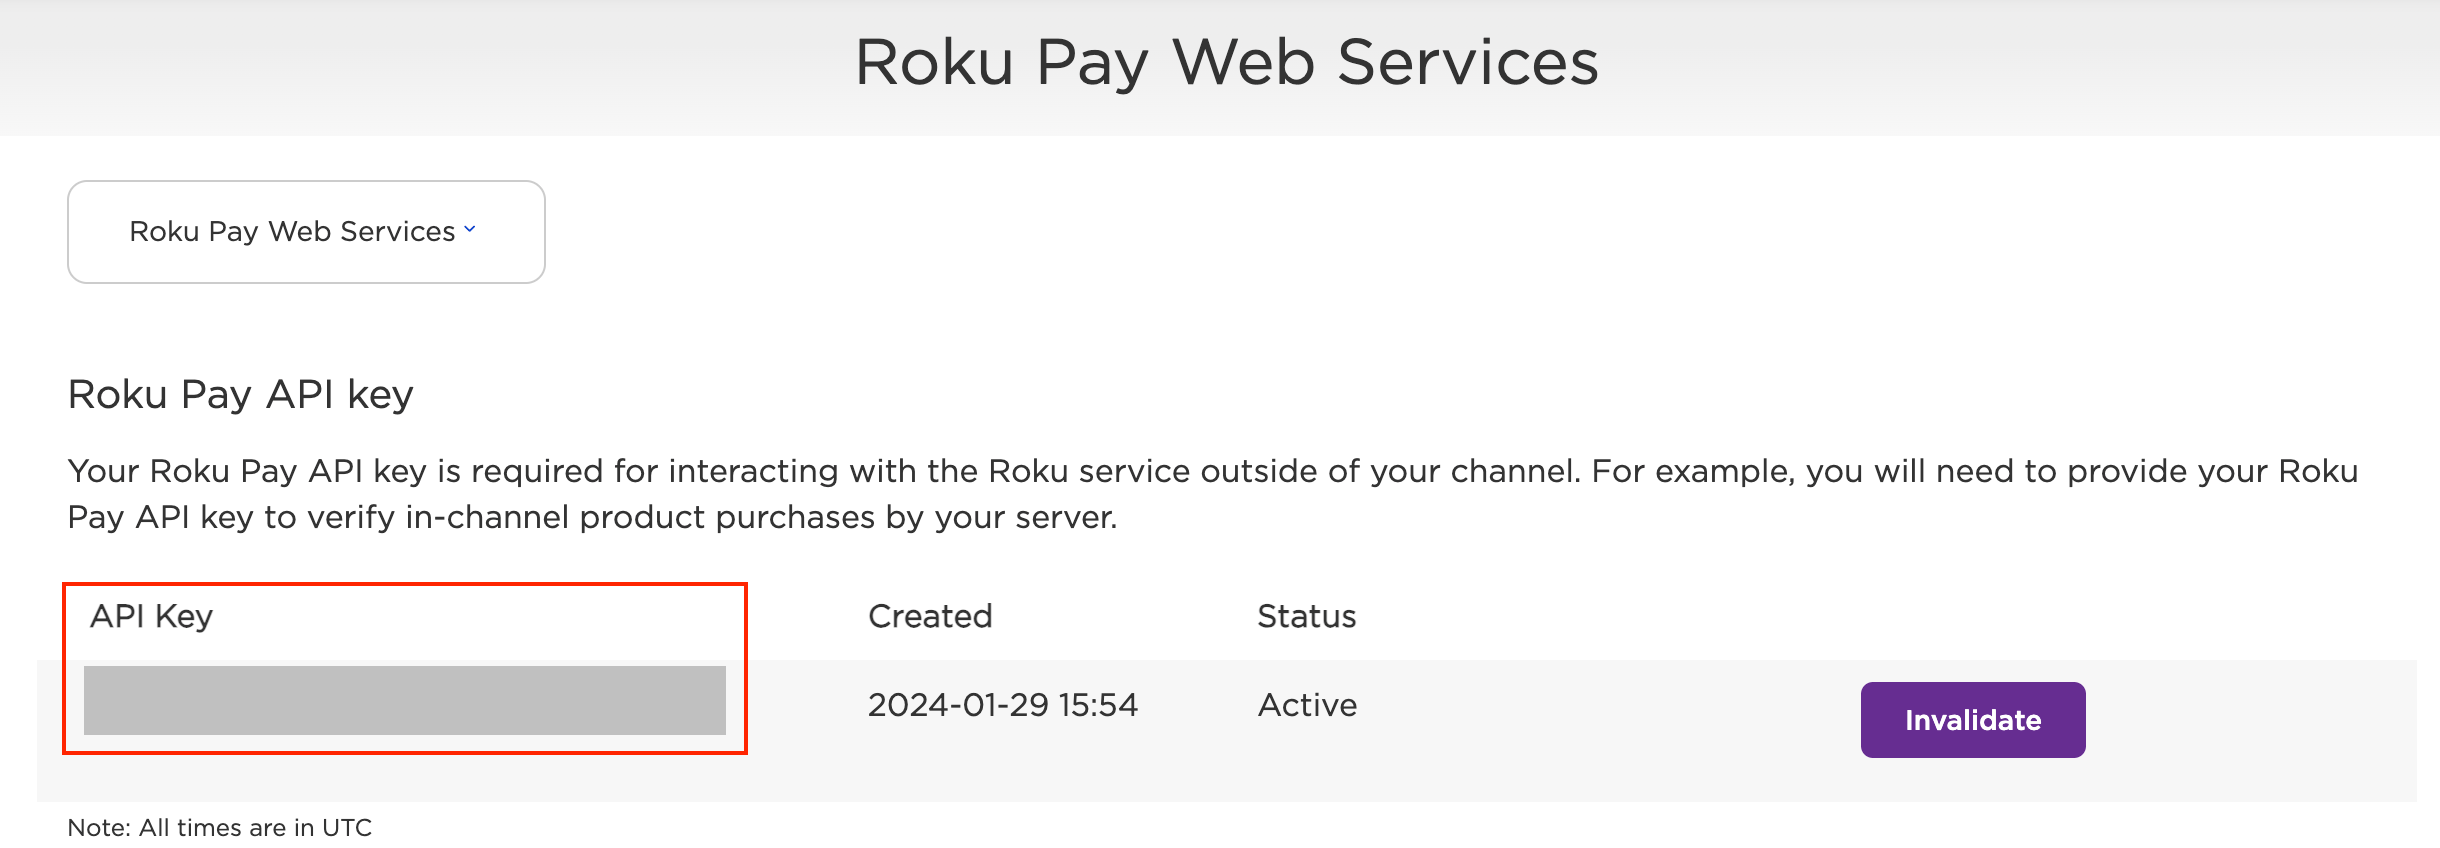The image size is (2440, 848).
Task: Select the redacted gray API key value
Action: 405,700
